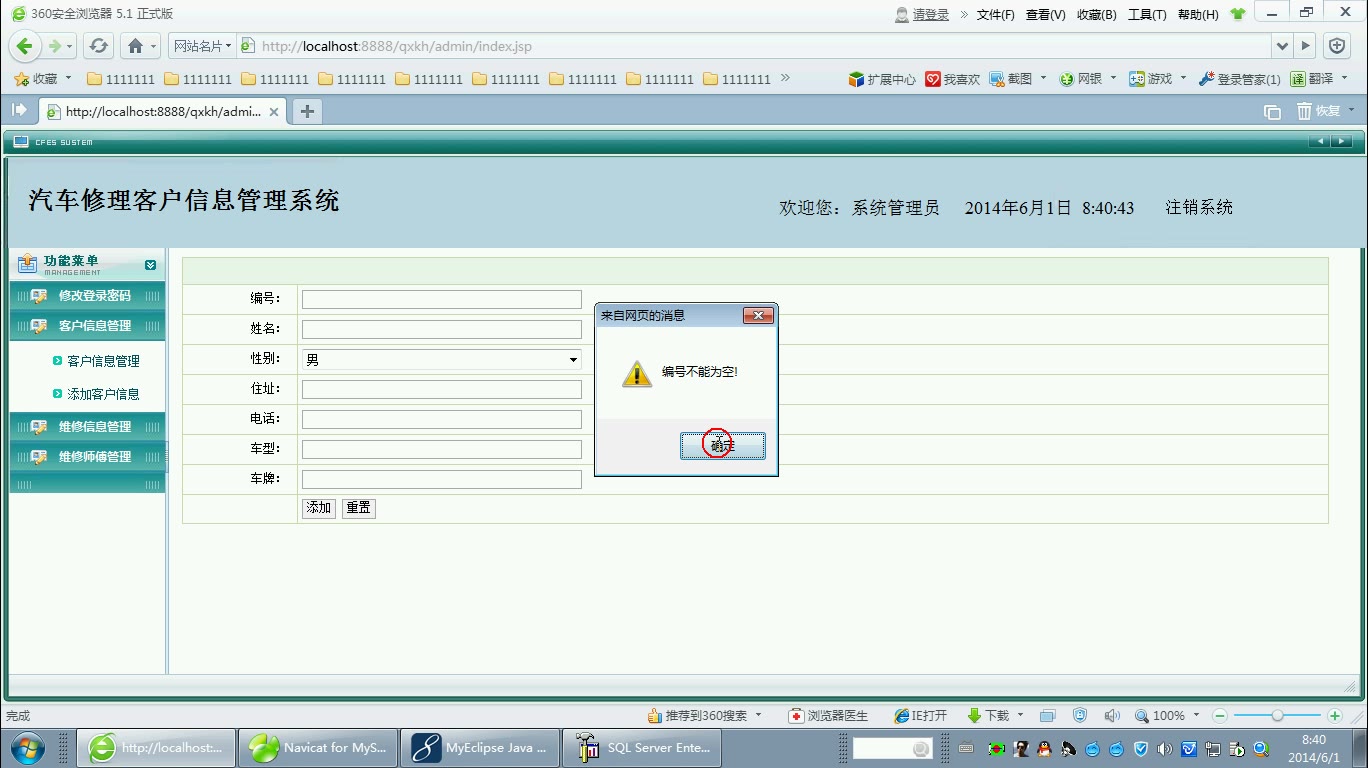
Task: Mute sound via status bar speaker icon
Action: pos(1112,716)
